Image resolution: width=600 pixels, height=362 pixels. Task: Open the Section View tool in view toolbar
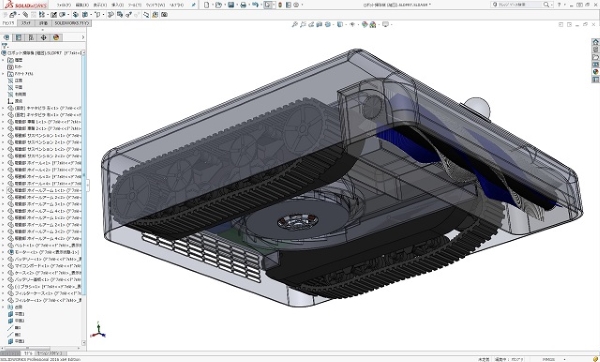coord(319,24)
